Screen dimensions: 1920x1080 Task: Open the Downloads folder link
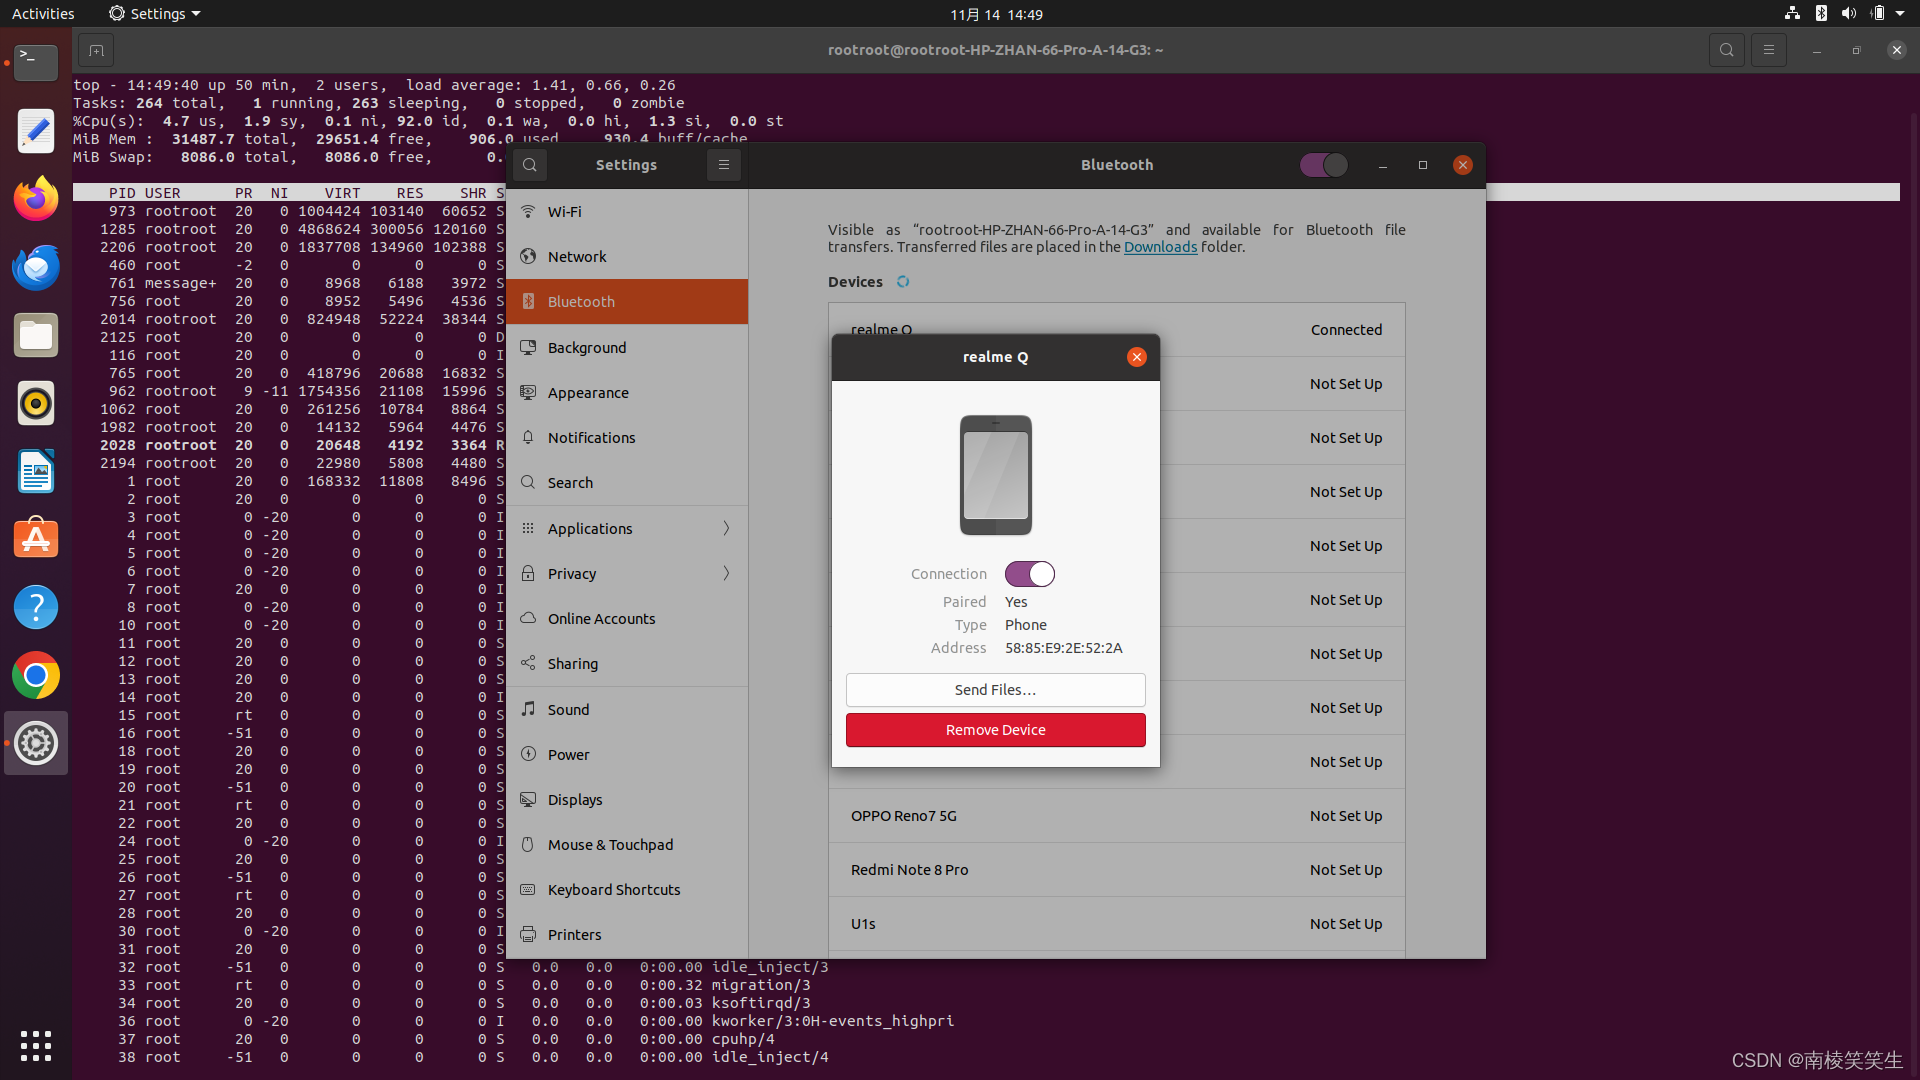[1160, 247]
